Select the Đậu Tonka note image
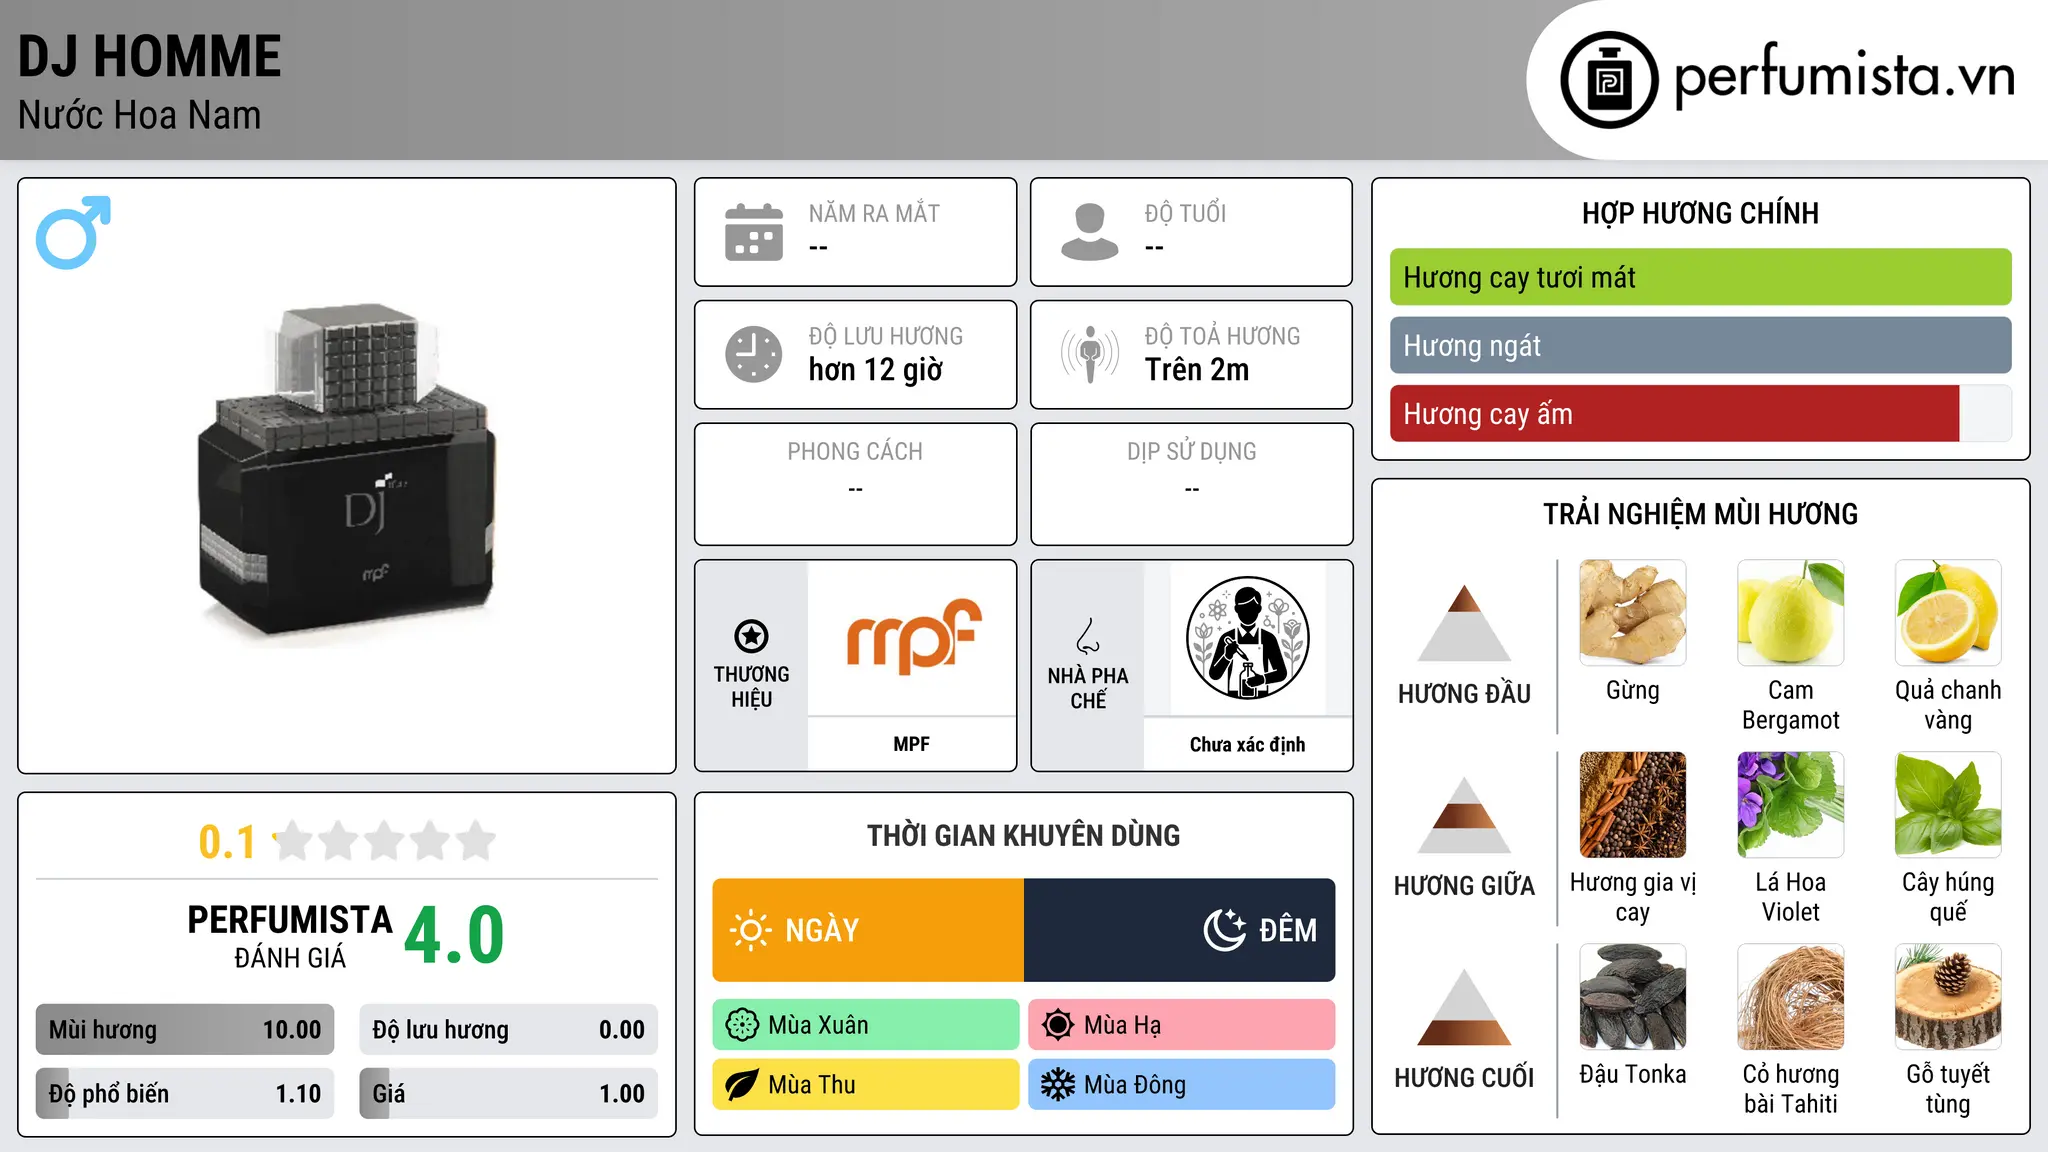2048x1152 pixels. point(1633,997)
